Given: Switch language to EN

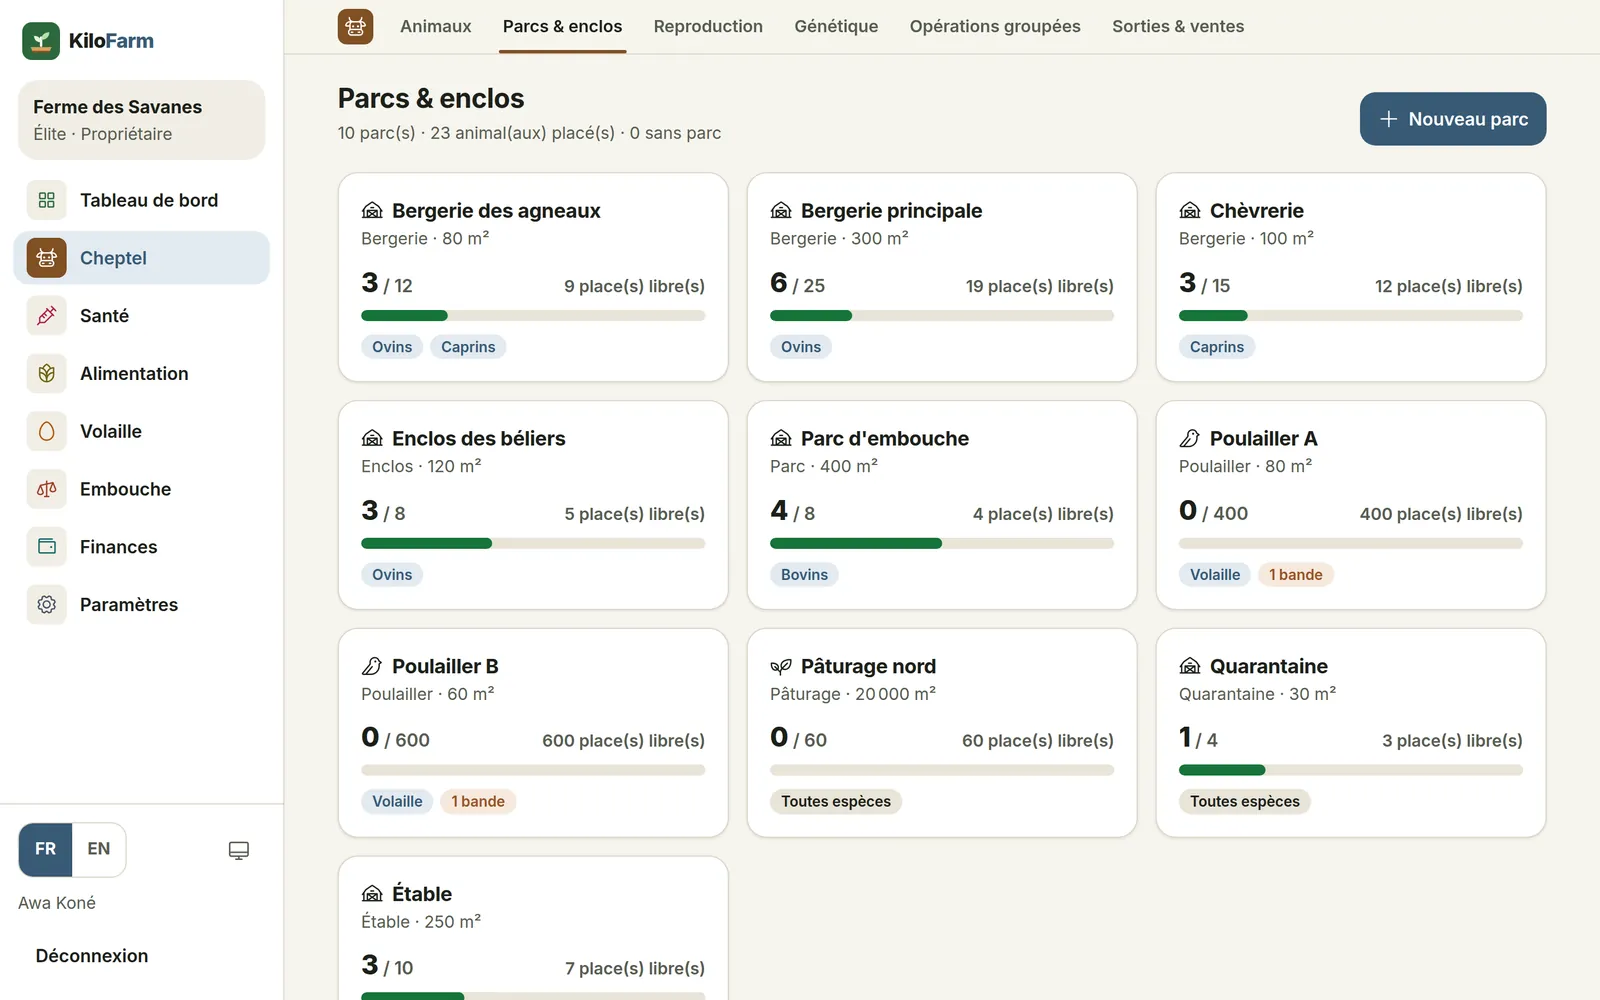Looking at the screenshot, I should [x=99, y=849].
